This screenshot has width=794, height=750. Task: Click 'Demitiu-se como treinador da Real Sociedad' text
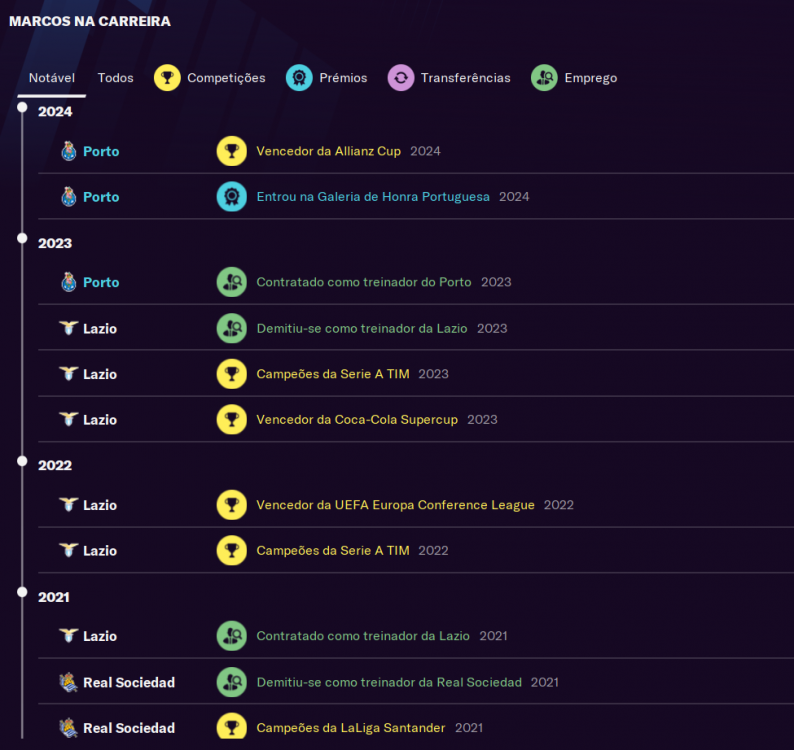pos(389,682)
